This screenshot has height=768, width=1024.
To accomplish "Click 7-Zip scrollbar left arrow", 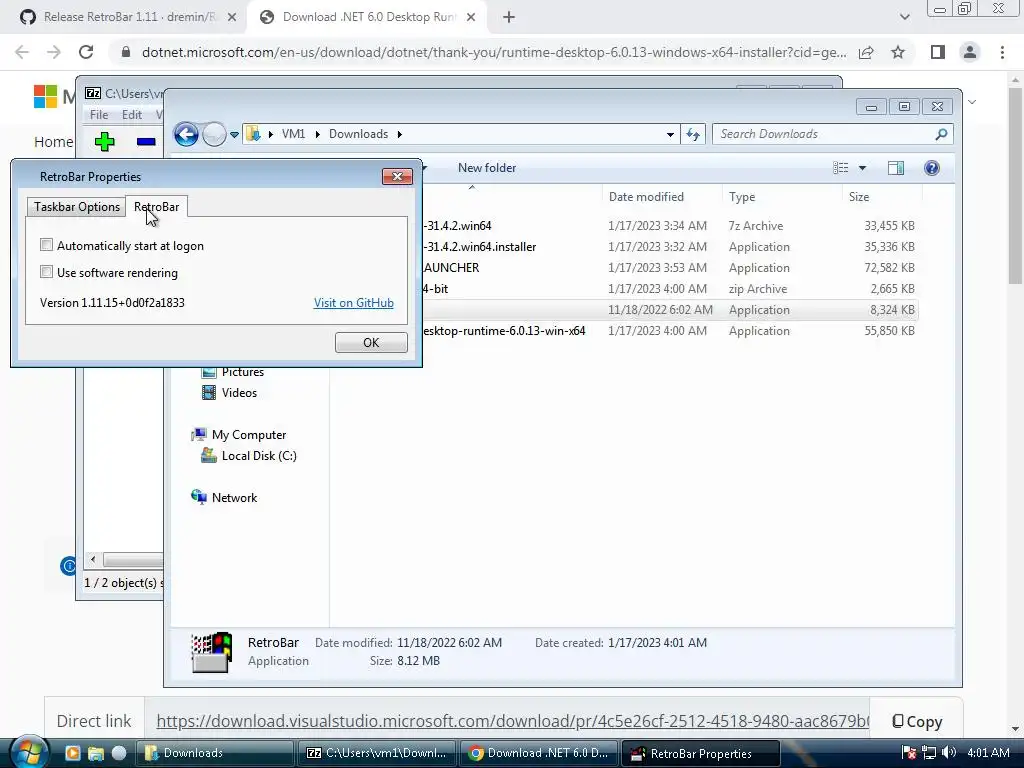I will (x=93, y=560).
